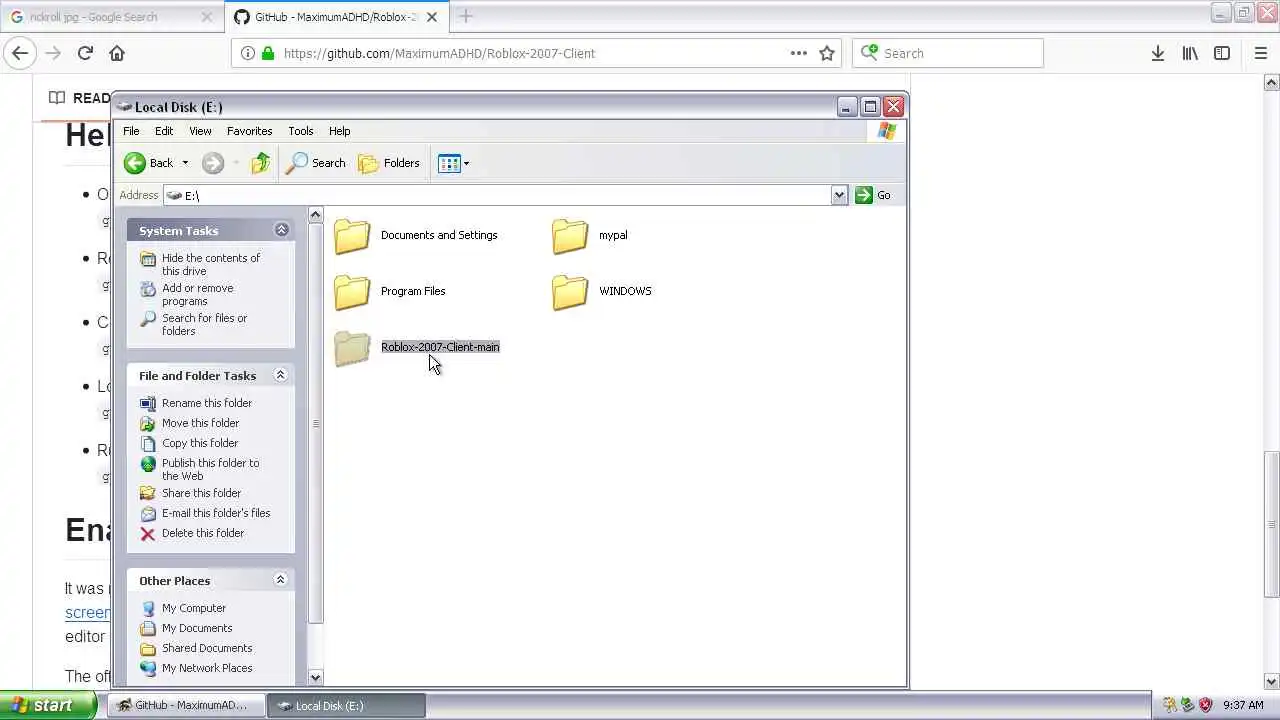Select the WINDOWS folder icon

pos(570,292)
